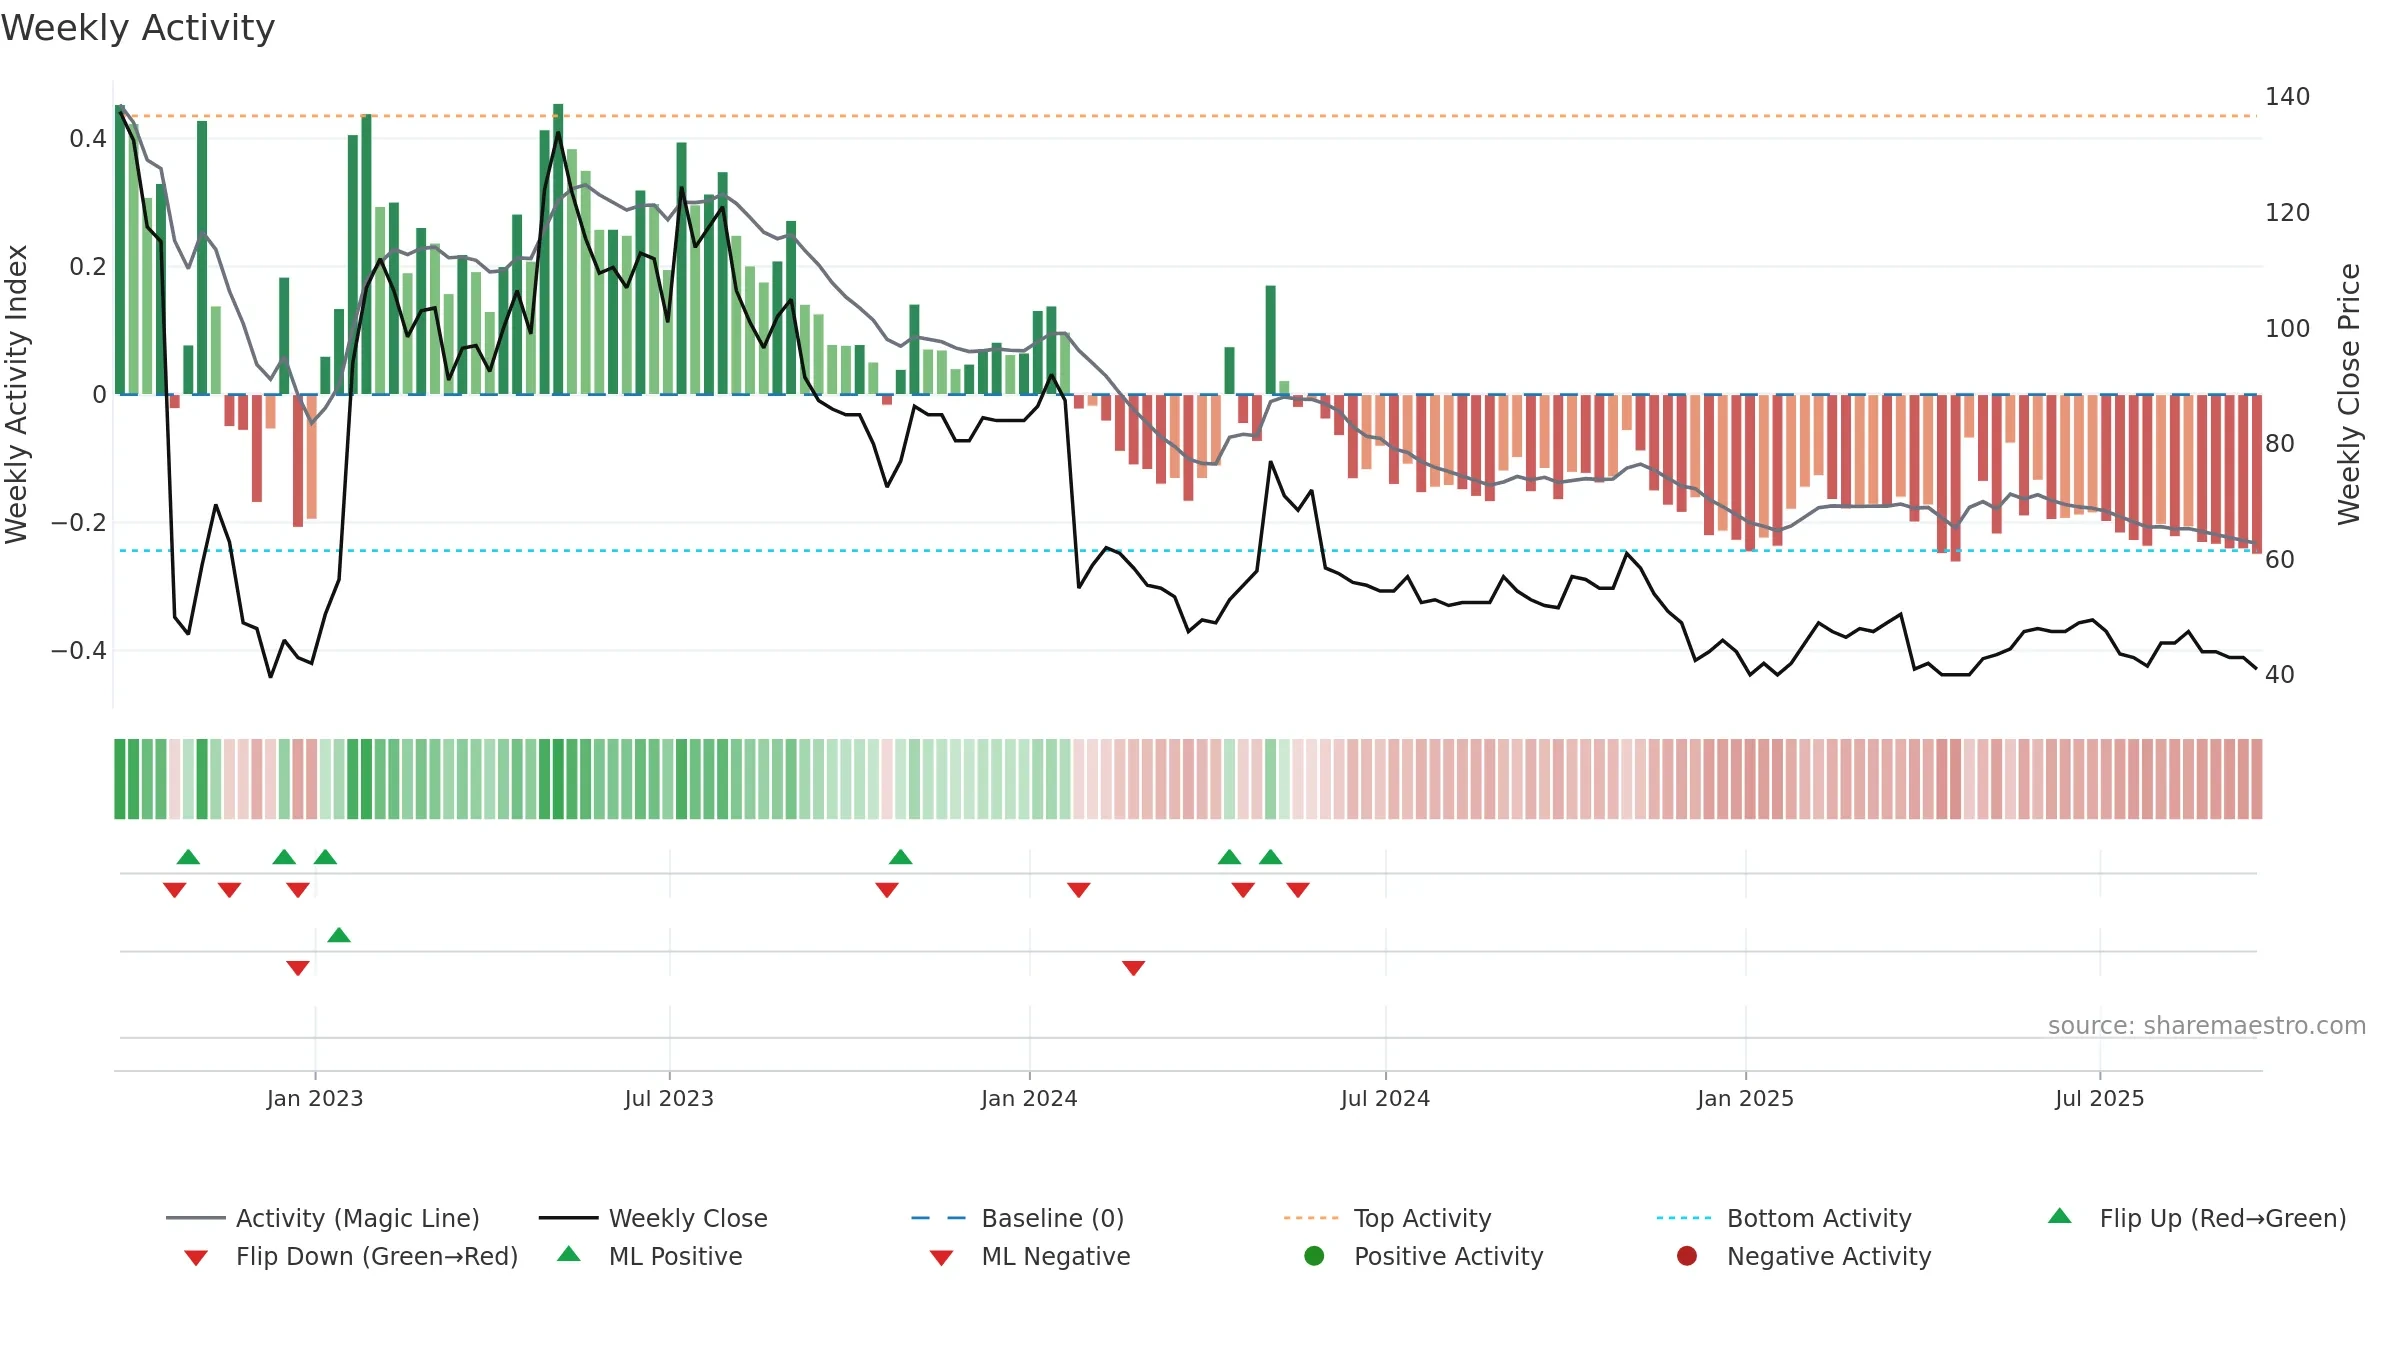Click the ML Negative legend label
This screenshot has height=1350, width=2400.
click(1056, 1256)
